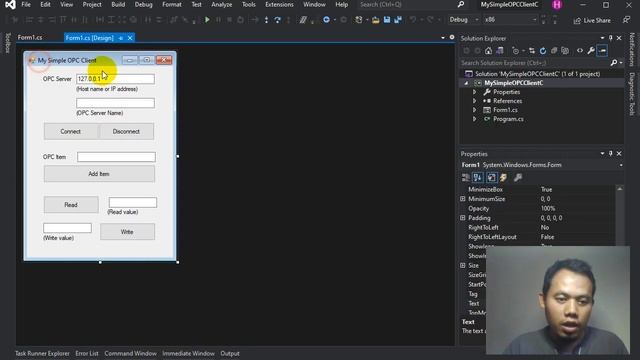
Task: Toggle Alphabetical sort in Properties panel
Action: tap(478, 178)
